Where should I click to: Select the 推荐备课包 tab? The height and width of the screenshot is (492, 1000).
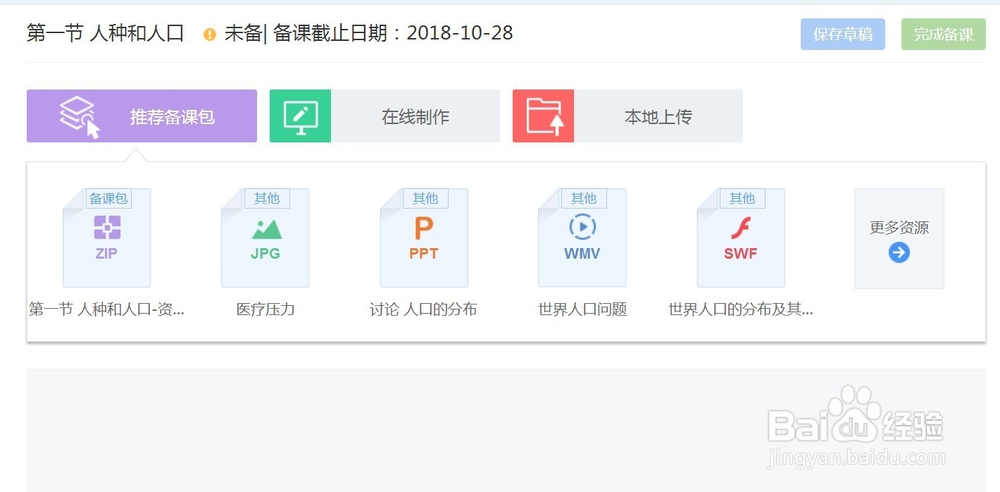click(142, 116)
